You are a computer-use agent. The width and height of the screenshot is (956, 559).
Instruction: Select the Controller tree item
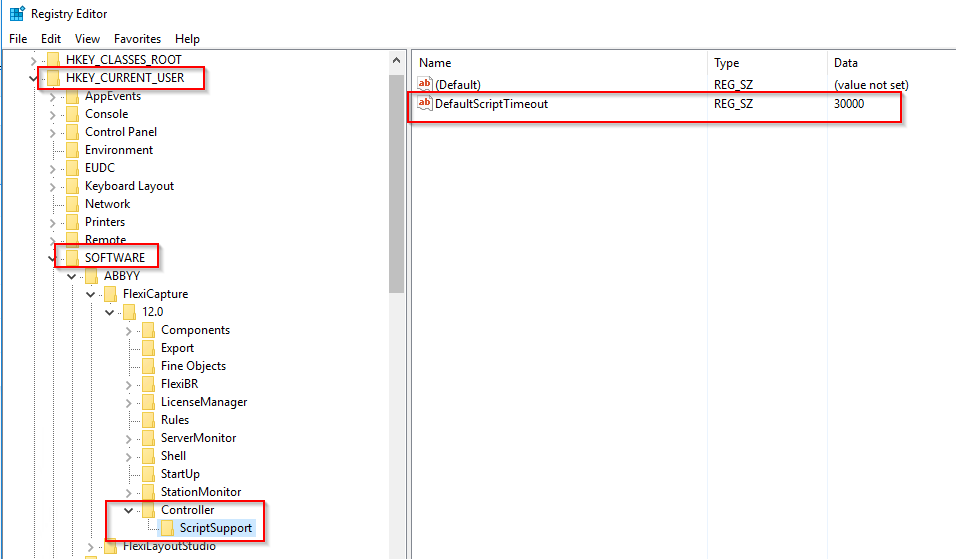(187, 510)
